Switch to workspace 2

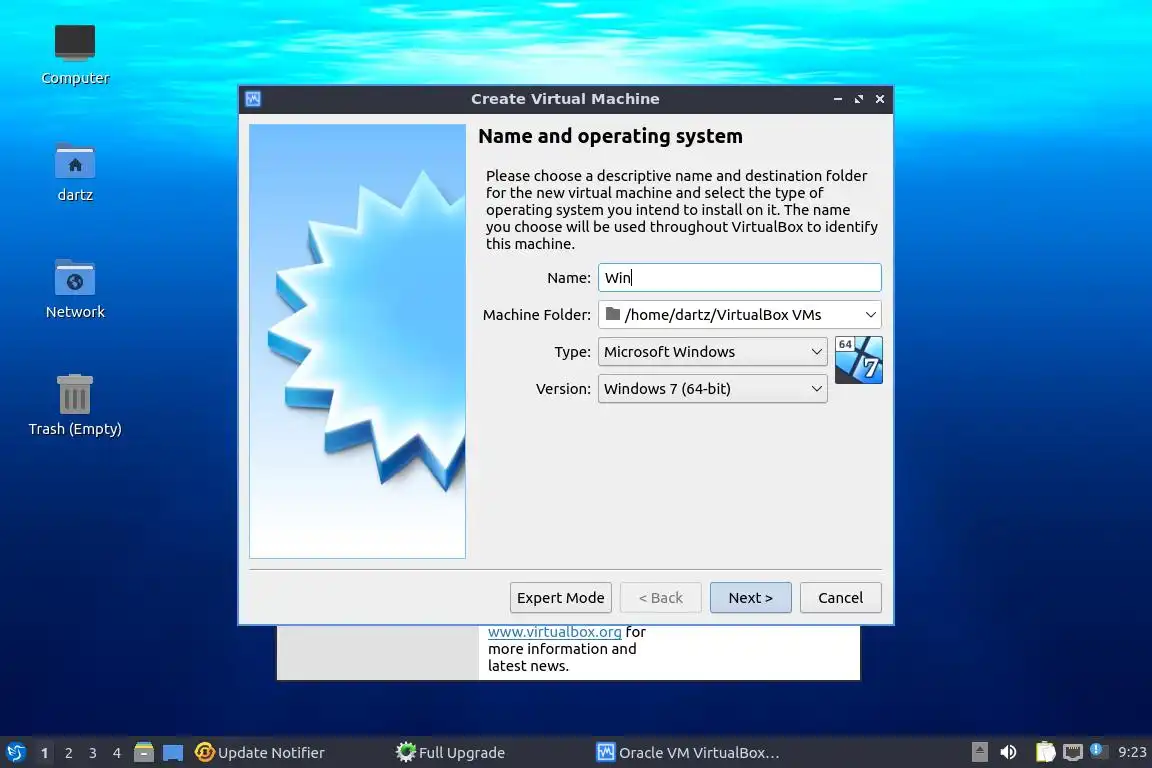[x=68, y=753]
